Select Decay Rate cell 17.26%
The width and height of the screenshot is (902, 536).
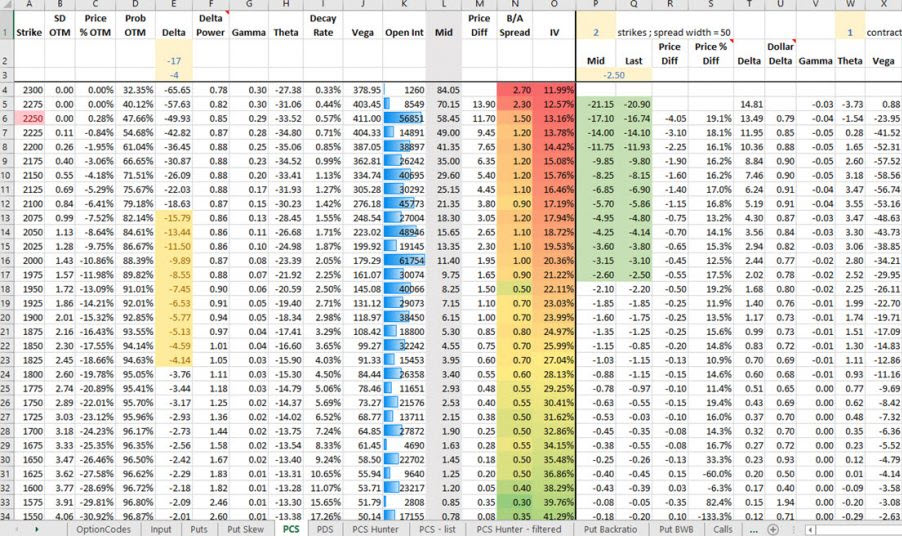[x=323, y=516]
